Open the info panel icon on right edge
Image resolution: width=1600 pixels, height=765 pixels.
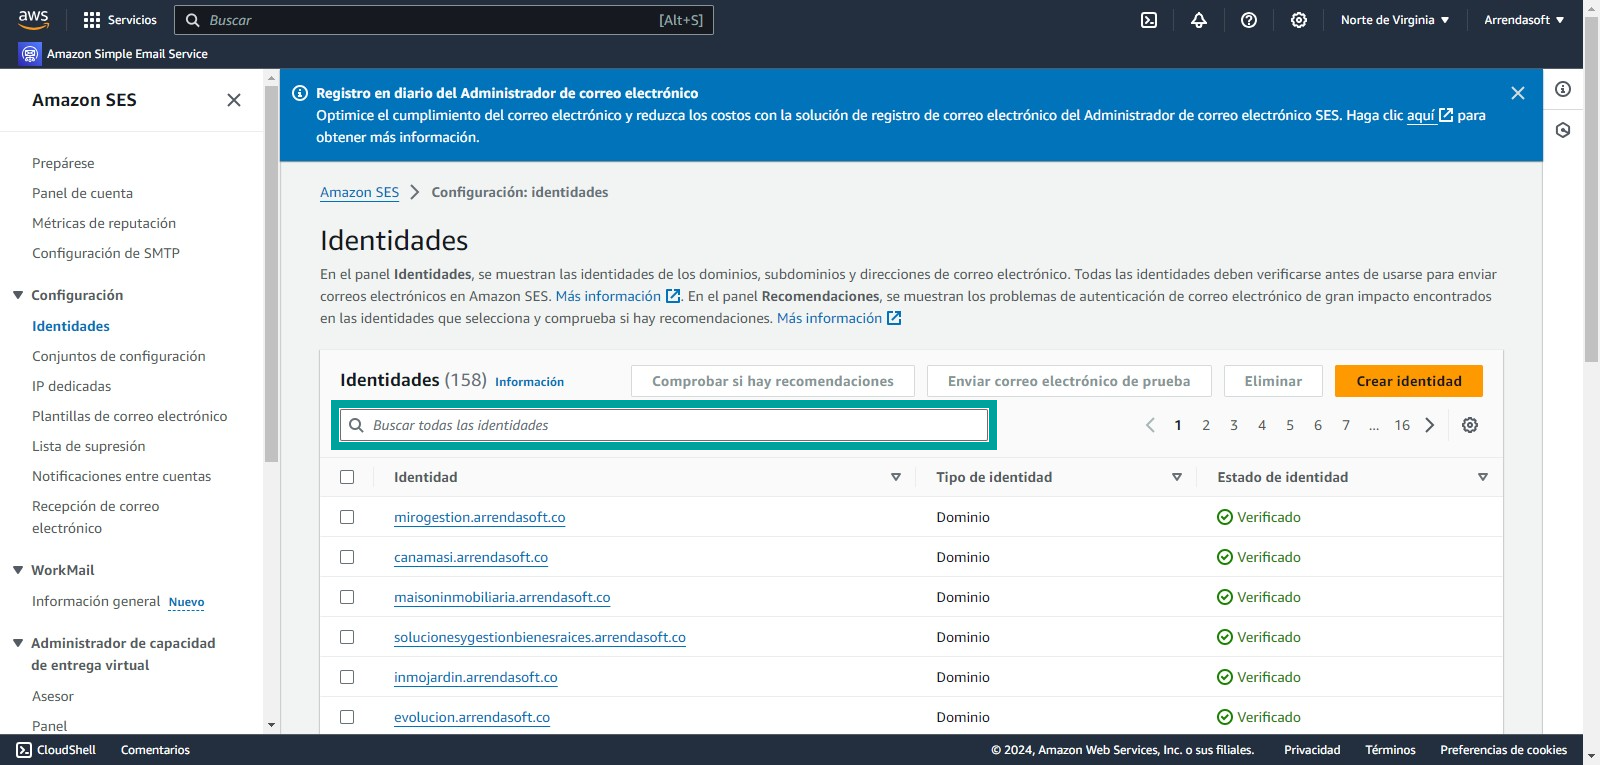tap(1563, 89)
